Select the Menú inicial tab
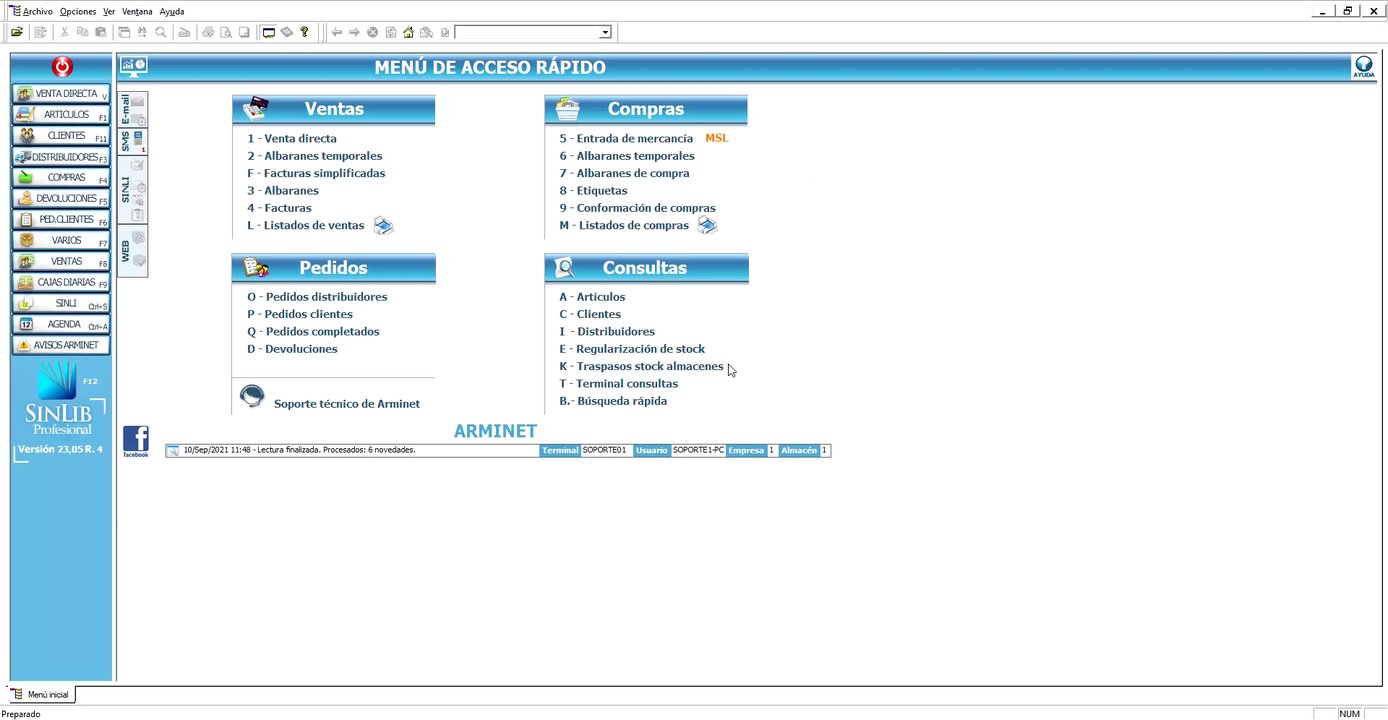 (x=40, y=694)
